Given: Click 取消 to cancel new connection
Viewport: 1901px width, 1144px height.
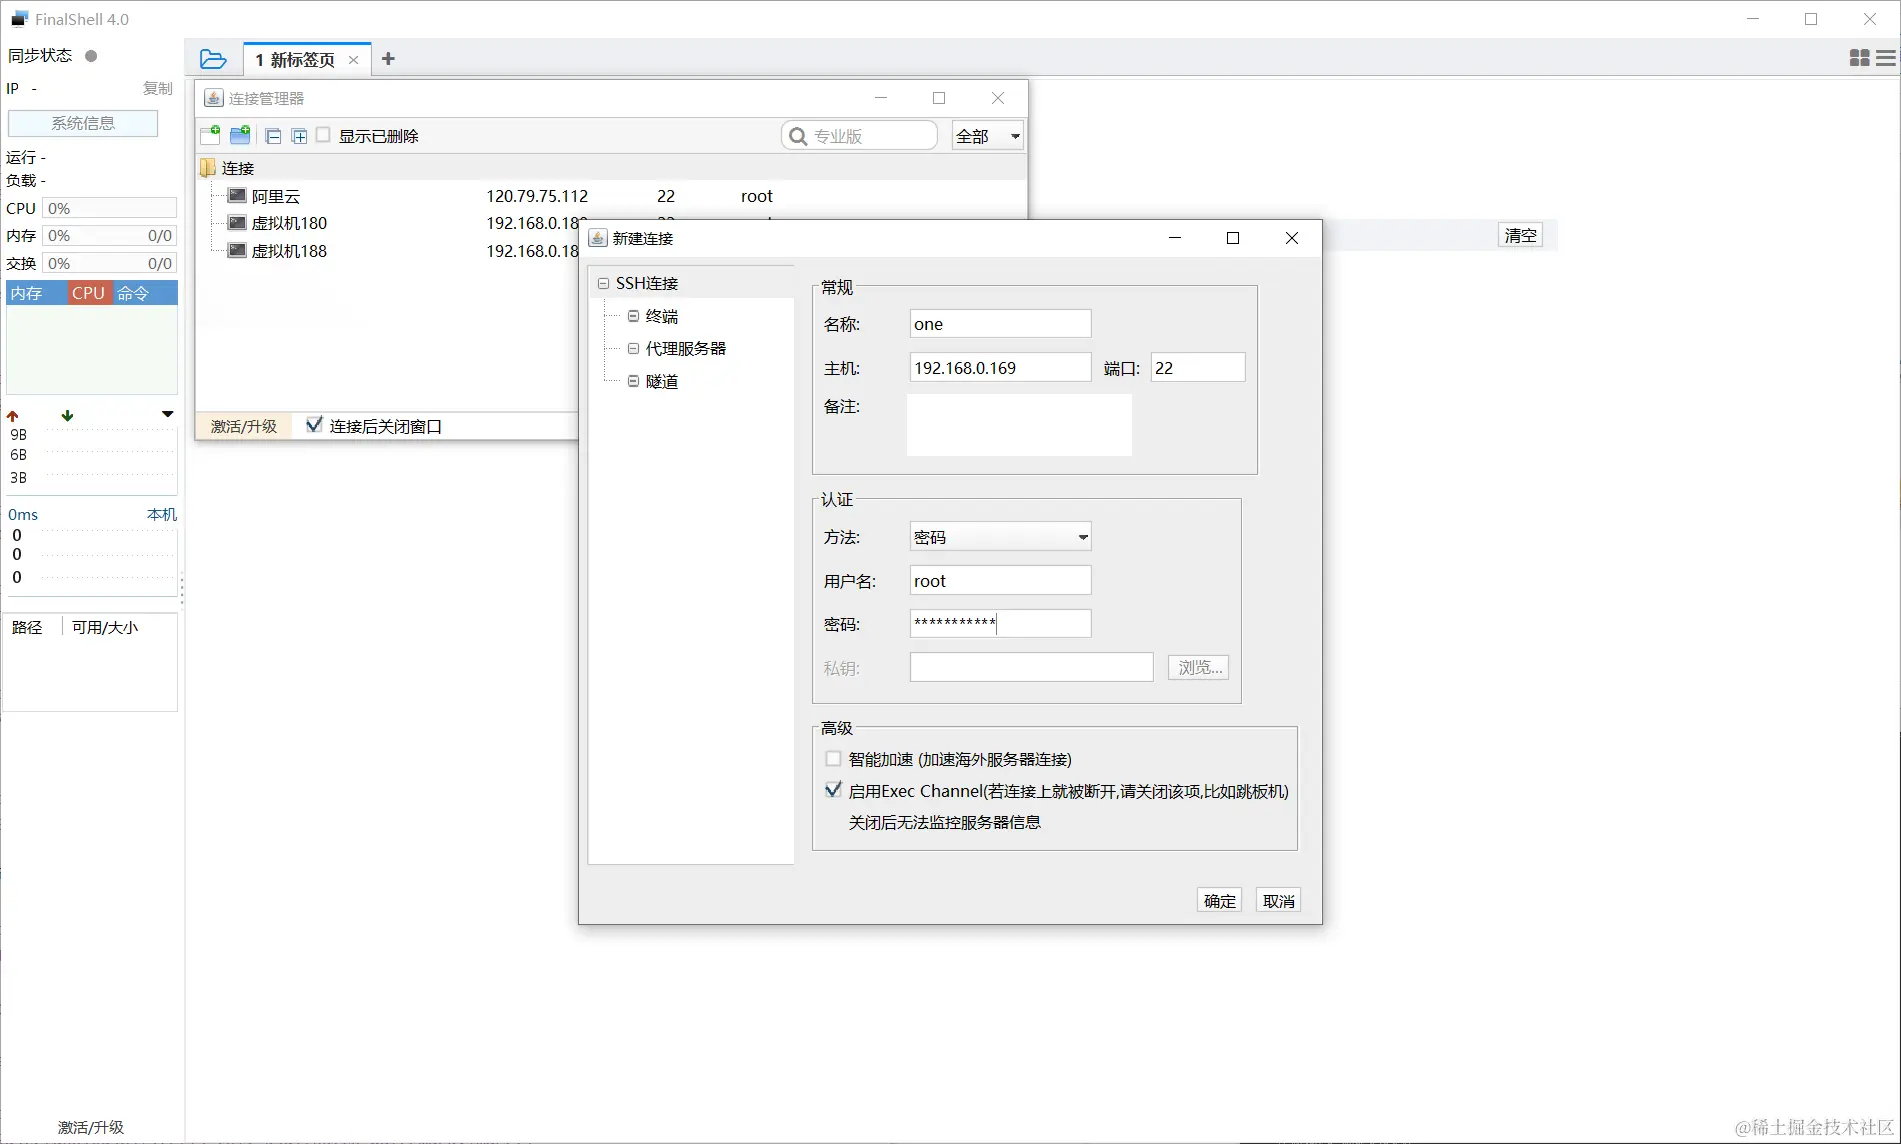Looking at the screenshot, I should (x=1278, y=901).
